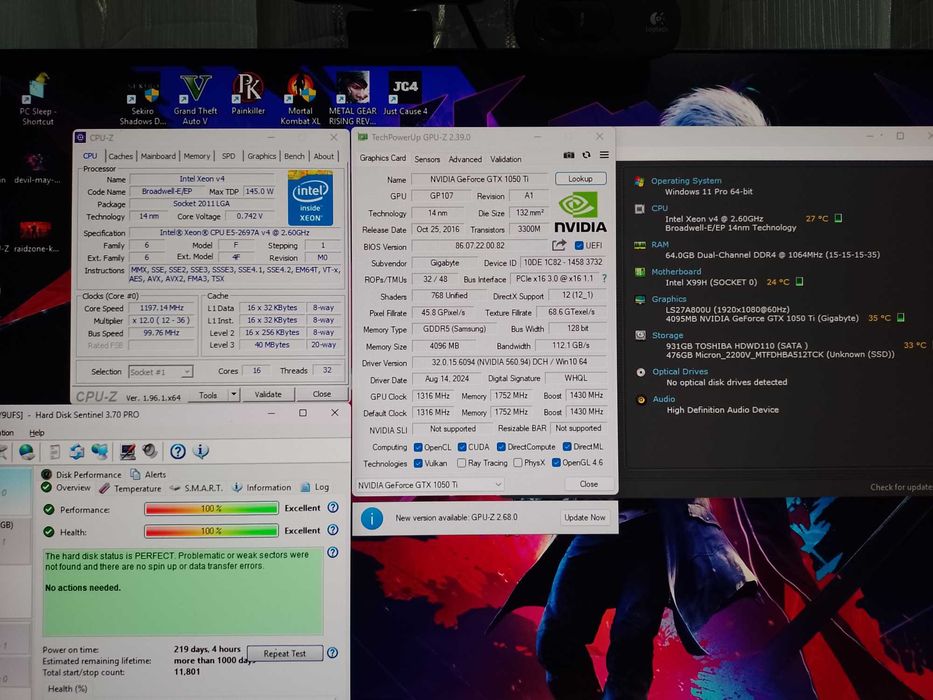
Task: Open the Just Cause 4 shortcut
Action: (405, 94)
